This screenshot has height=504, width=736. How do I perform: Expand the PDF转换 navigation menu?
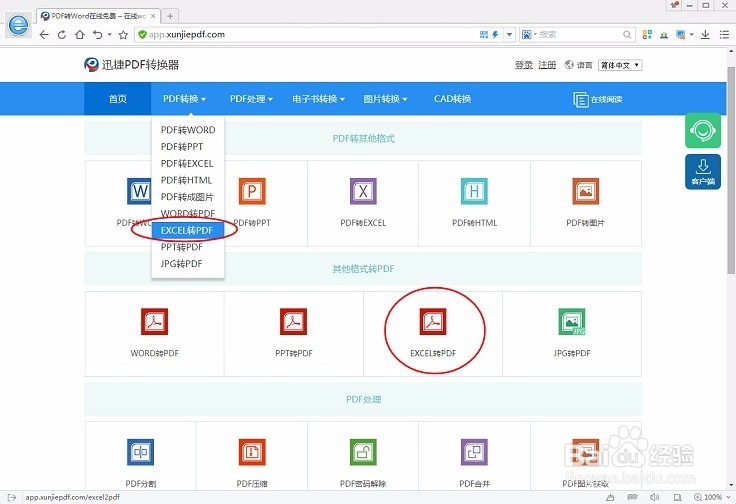pyautogui.click(x=184, y=99)
